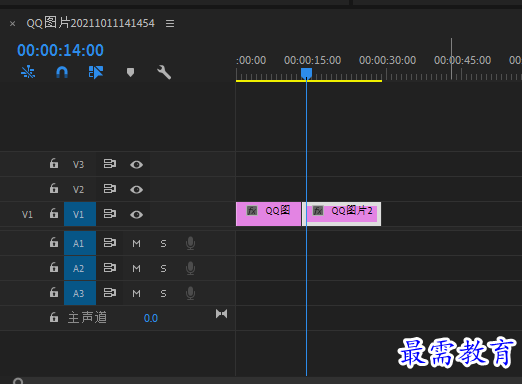522x384 pixels.
Task: Click the 主声道 volume value 0.0
Action: click(x=151, y=318)
